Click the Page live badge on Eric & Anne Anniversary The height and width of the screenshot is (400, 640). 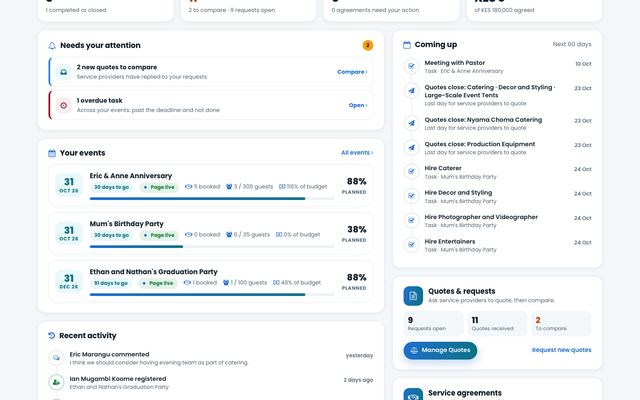(x=159, y=187)
